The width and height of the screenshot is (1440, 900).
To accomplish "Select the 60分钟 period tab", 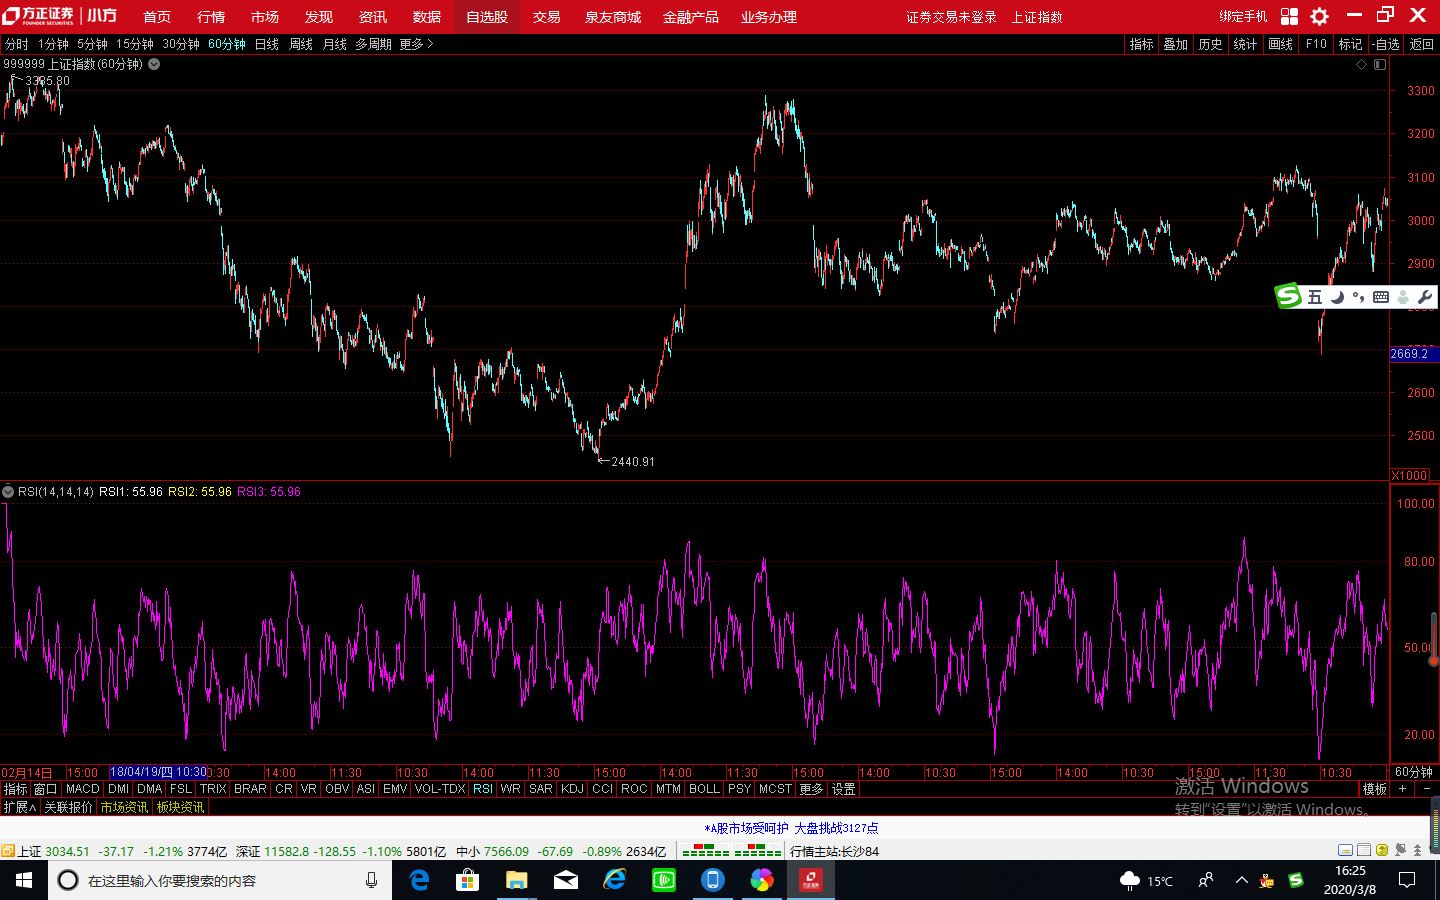I will [x=227, y=44].
